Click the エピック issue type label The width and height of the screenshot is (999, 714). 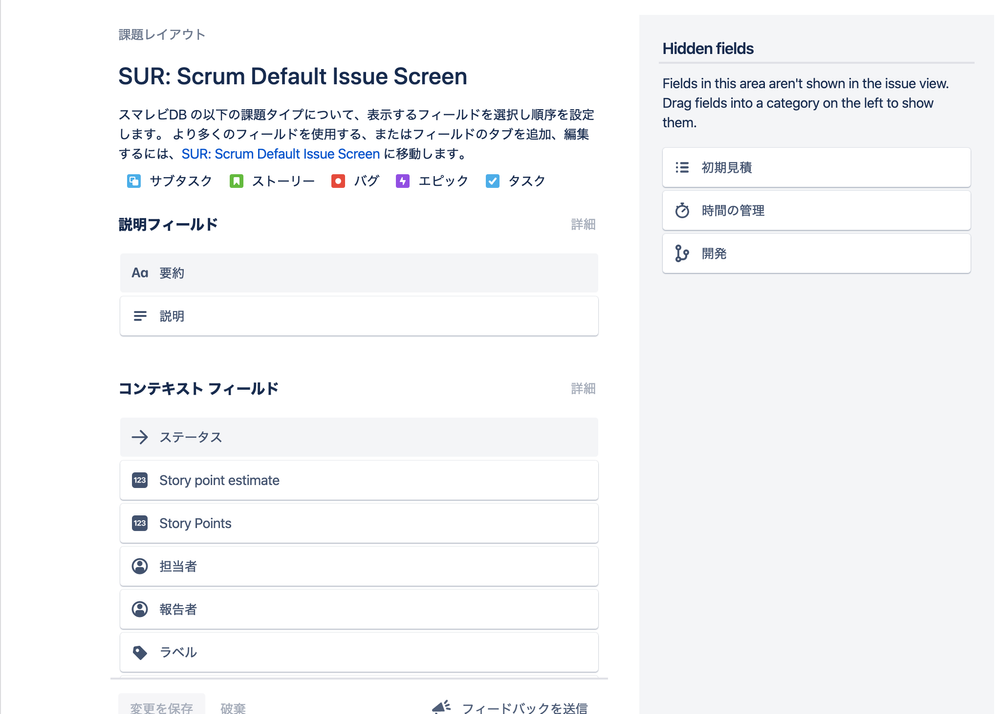pos(443,181)
